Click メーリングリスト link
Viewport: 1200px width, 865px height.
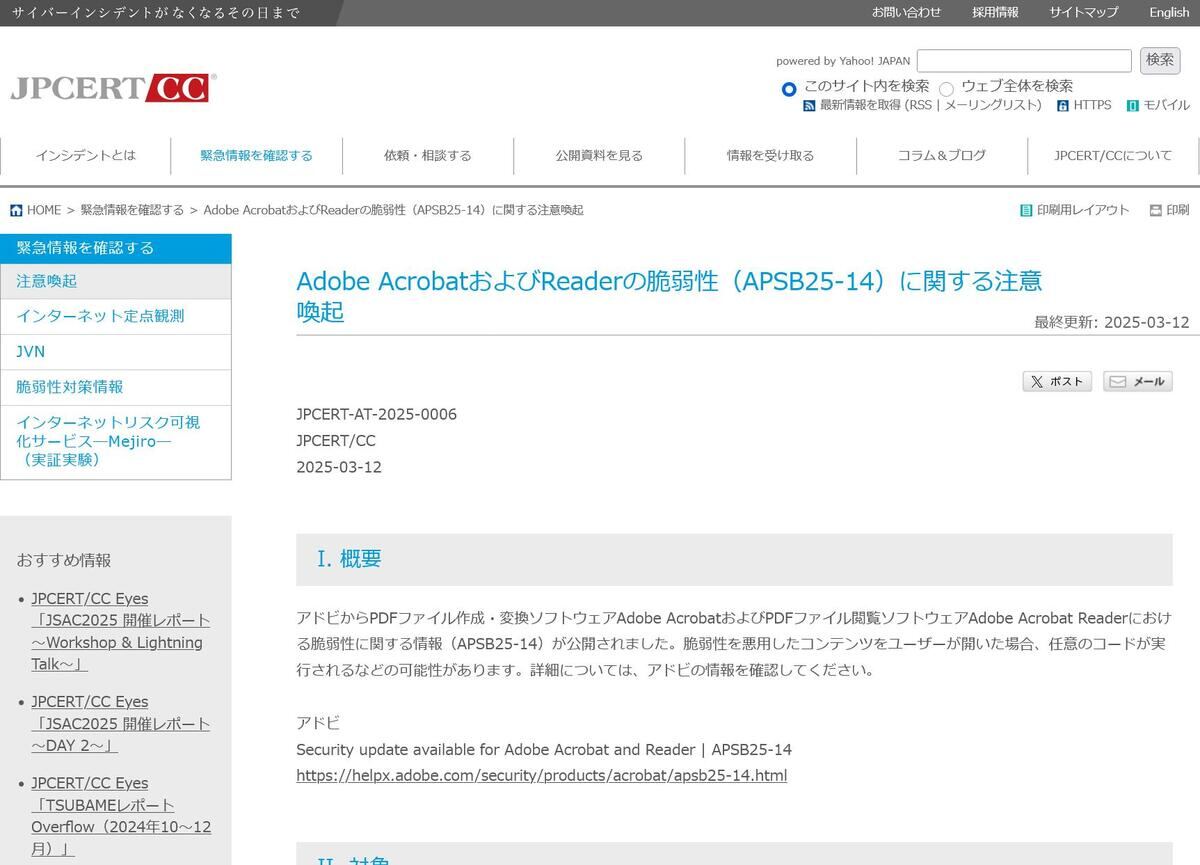pos(990,105)
